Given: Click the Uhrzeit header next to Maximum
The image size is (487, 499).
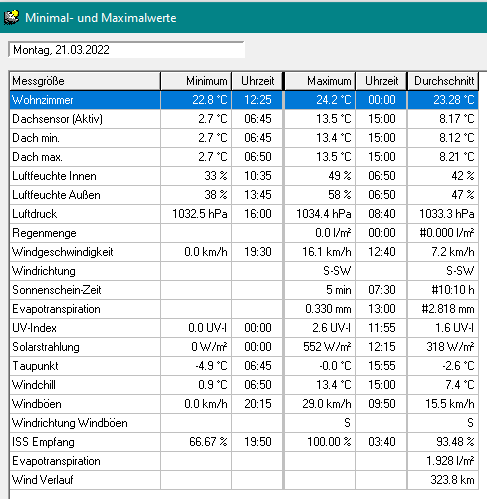Looking at the screenshot, I should [381, 81].
